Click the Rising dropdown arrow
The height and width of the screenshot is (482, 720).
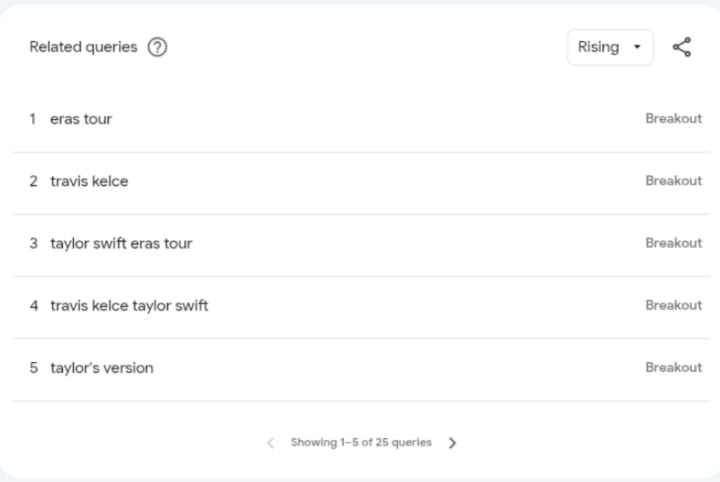(637, 47)
